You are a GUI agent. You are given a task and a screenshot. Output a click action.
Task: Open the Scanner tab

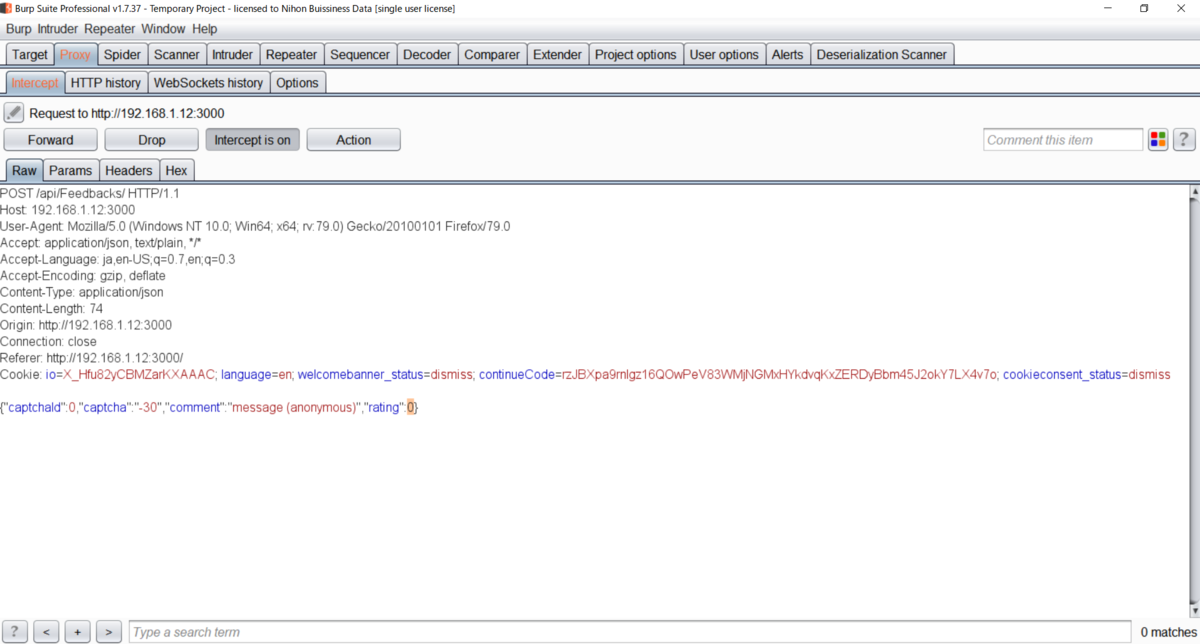(x=177, y=55)
